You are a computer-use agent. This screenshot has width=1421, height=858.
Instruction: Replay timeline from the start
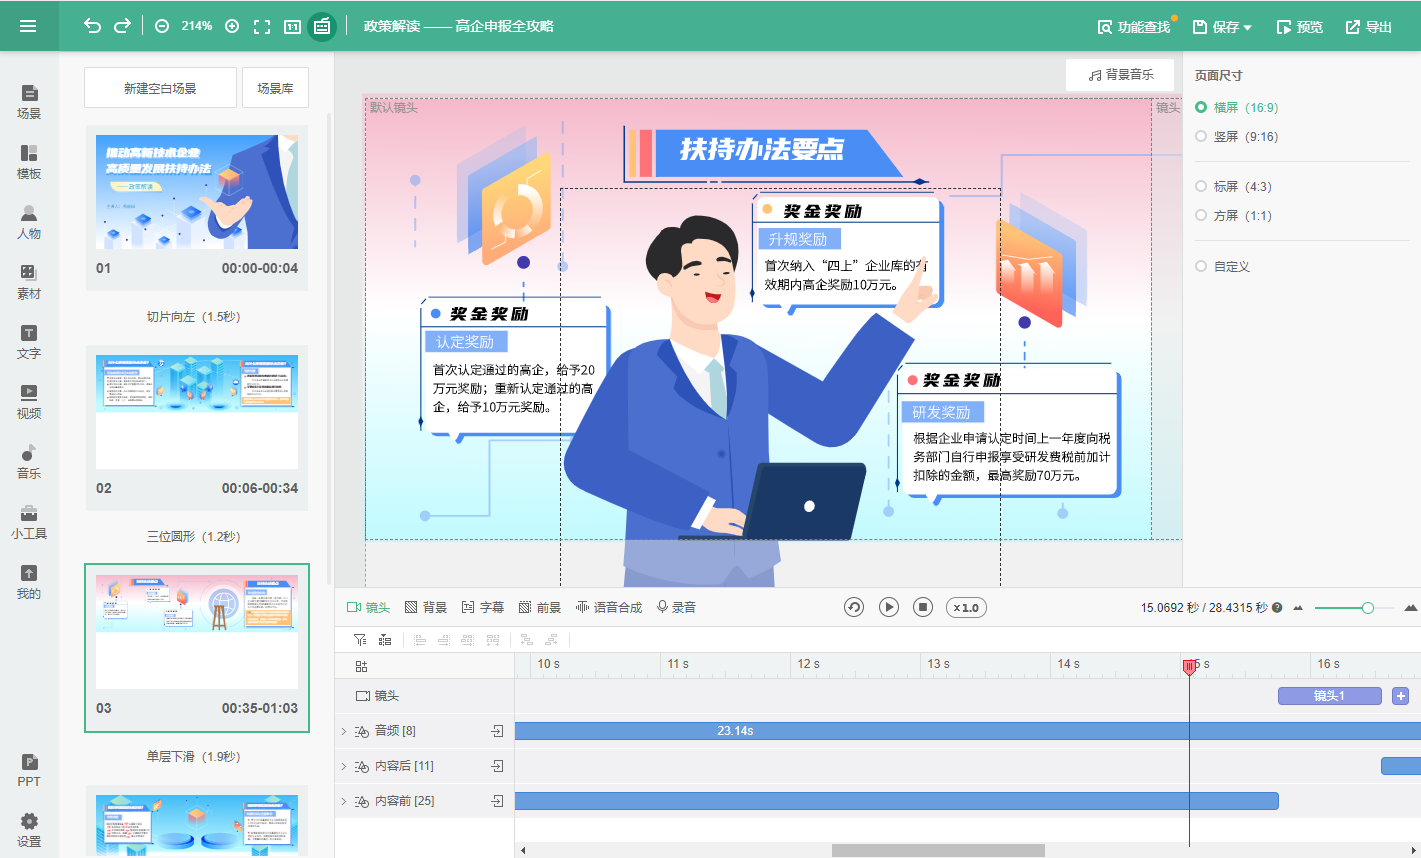coord(854,607)
